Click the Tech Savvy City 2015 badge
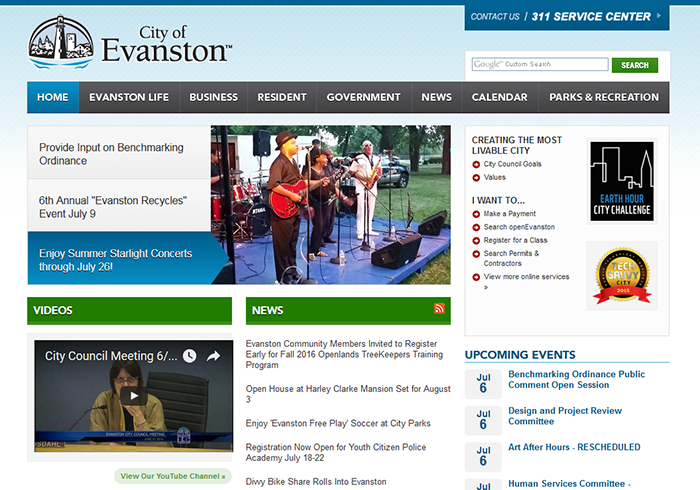Viewport: 700px width, 490px height. click(x=622, y=275)
